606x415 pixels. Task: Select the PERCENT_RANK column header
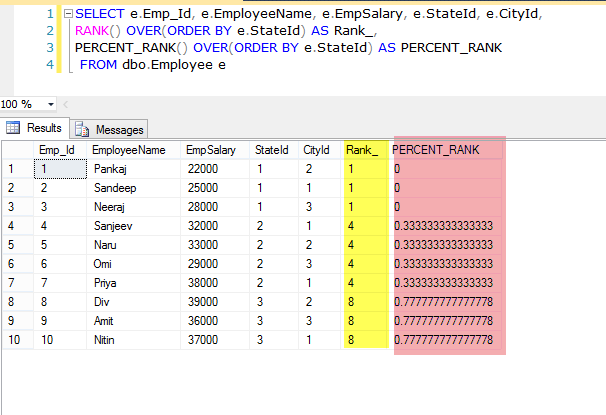click(445, 150)
